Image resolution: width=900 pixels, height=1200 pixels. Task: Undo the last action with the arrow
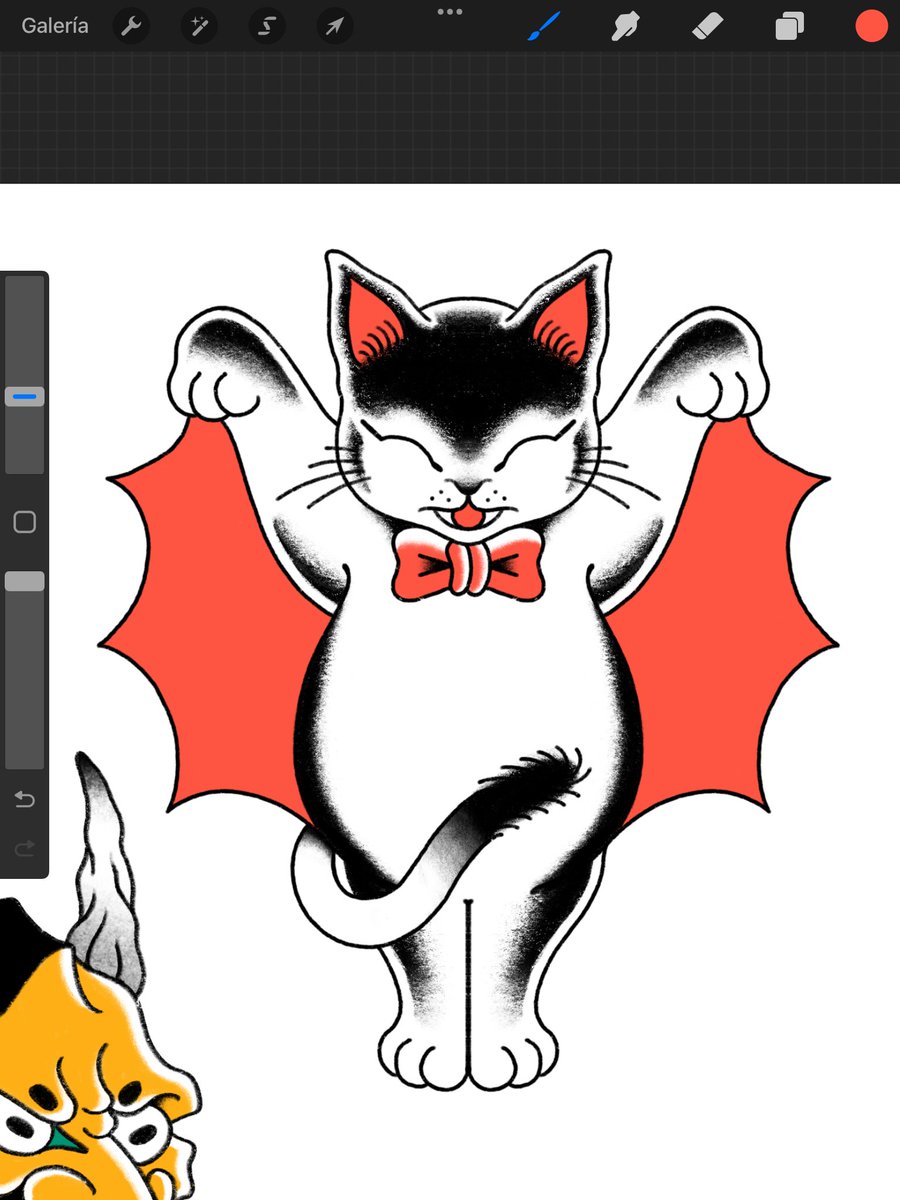(x=24, y=799)
